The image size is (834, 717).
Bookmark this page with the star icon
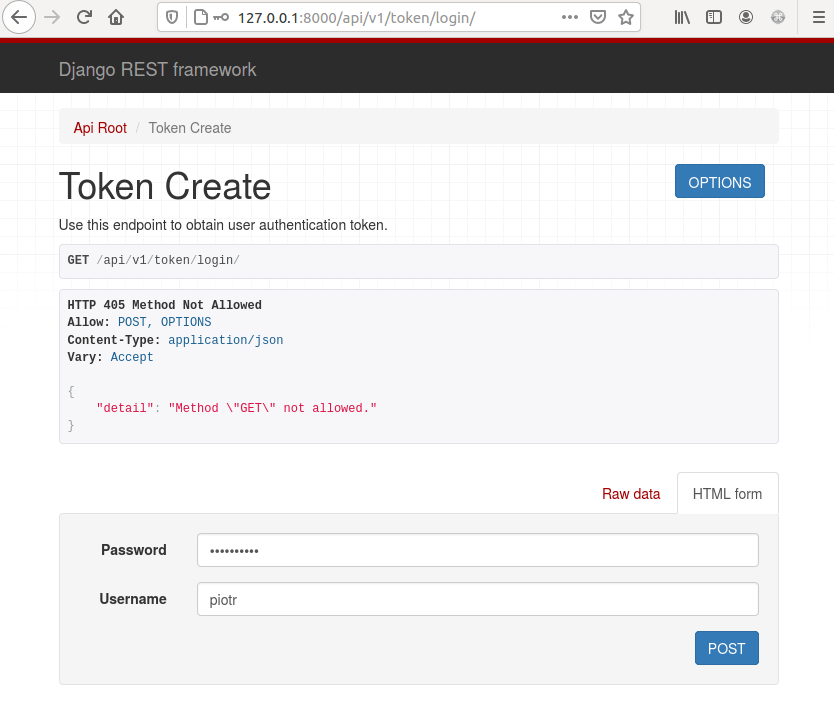click(627, 17)
